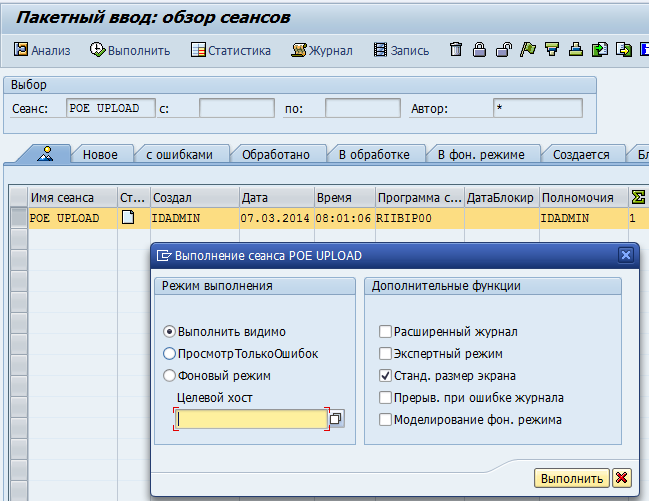Select the overview tab with mountain icon

[x=45, y=154]
